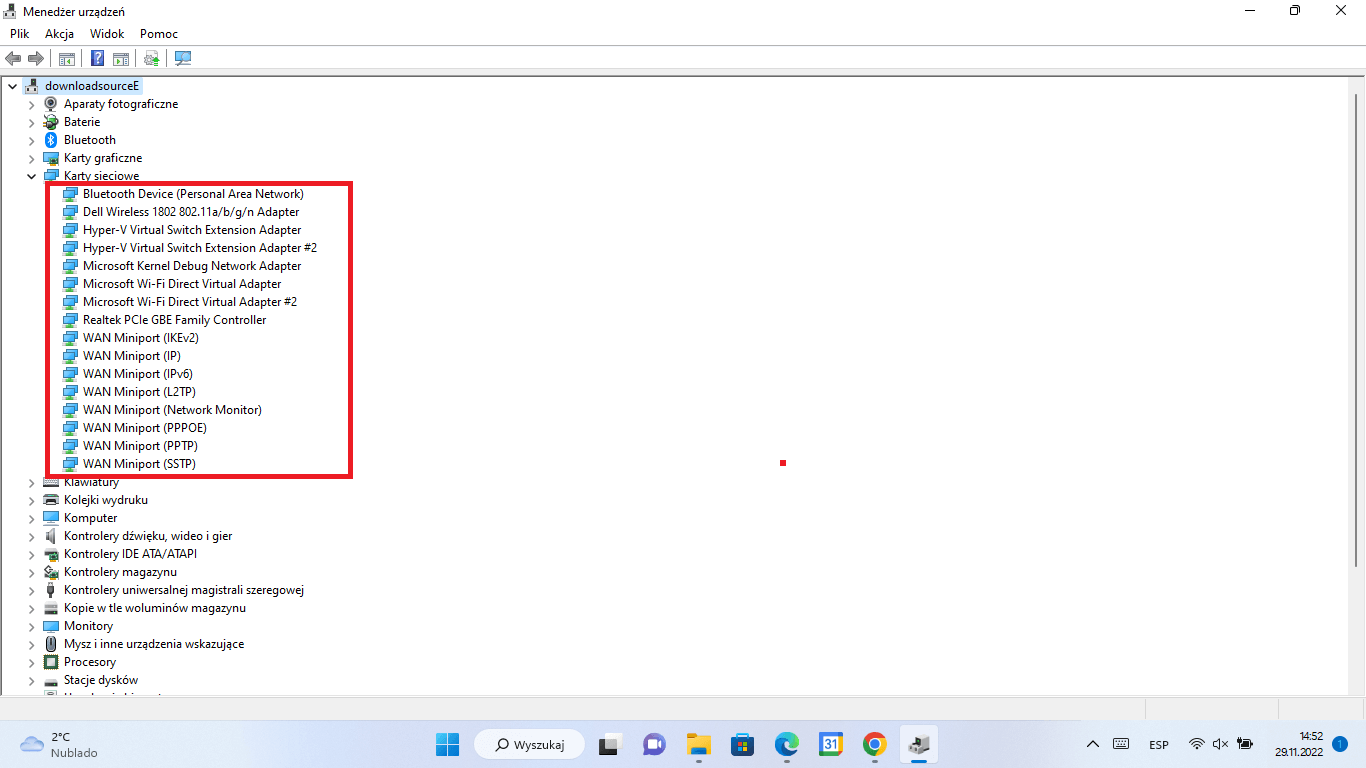Click the Wyszukaj search box on the taskbar

click(527, 744)
